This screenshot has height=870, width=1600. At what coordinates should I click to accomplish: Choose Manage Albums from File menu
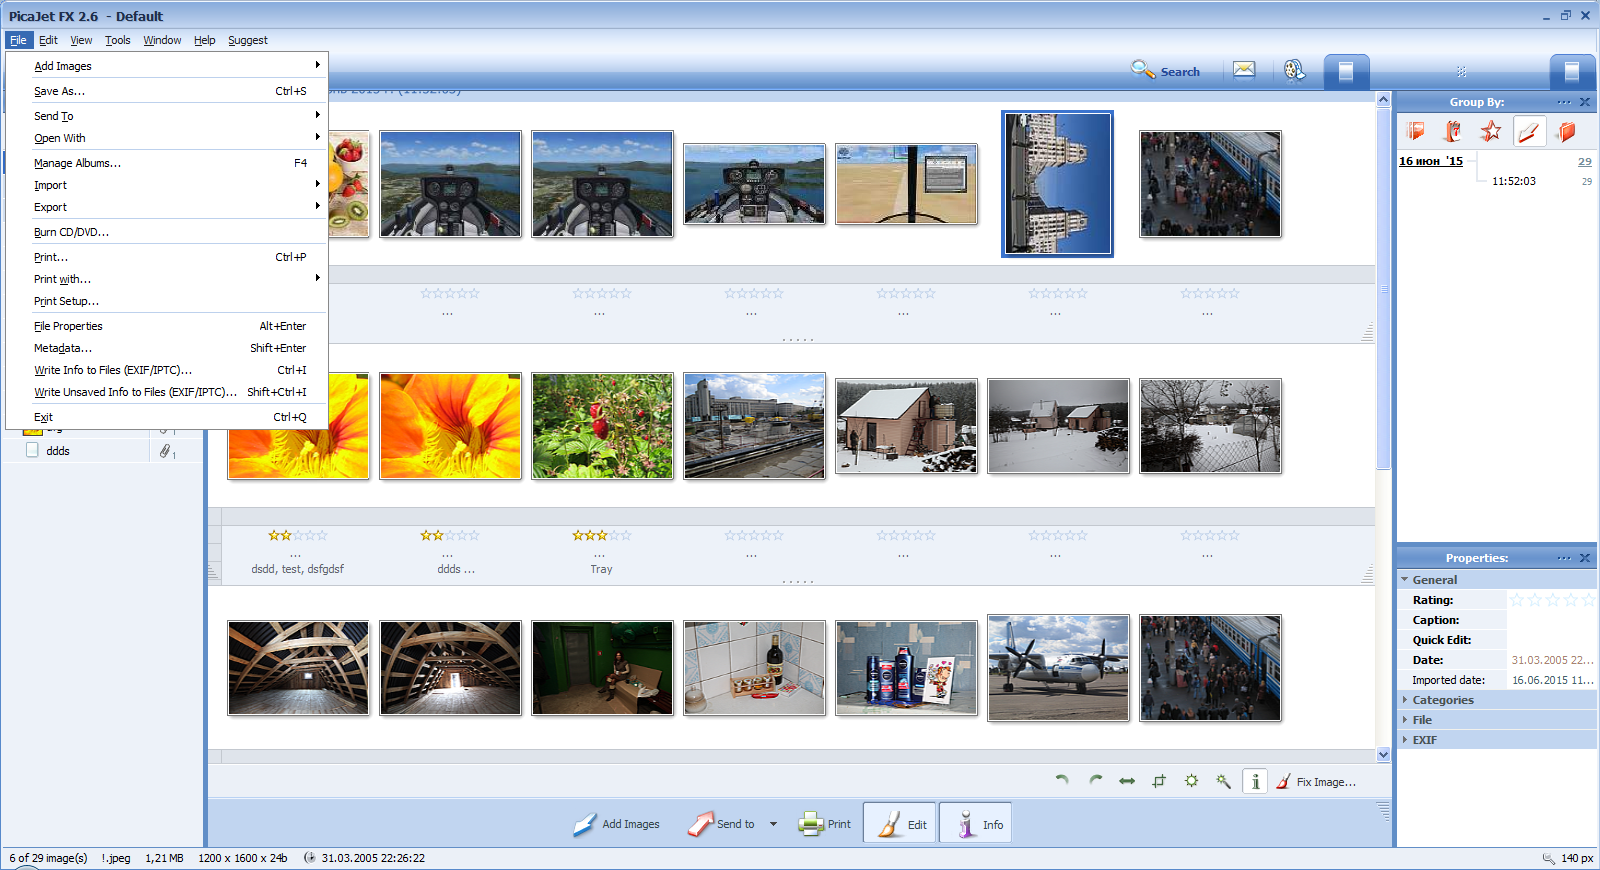tap(77, 163)
